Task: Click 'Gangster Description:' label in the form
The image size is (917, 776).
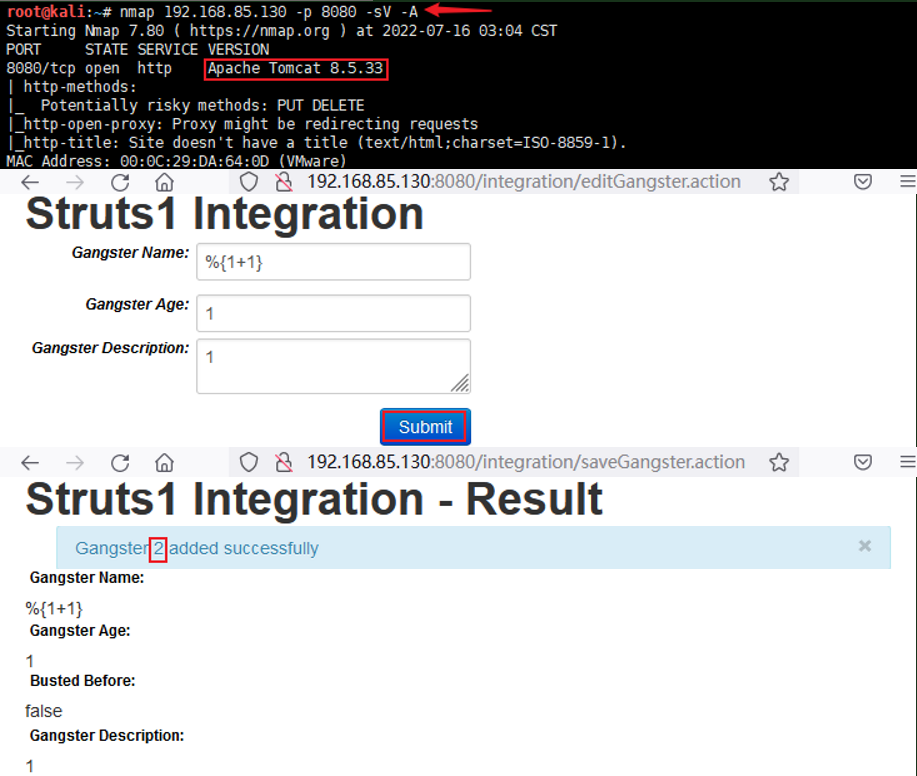Action: point(111,348)
